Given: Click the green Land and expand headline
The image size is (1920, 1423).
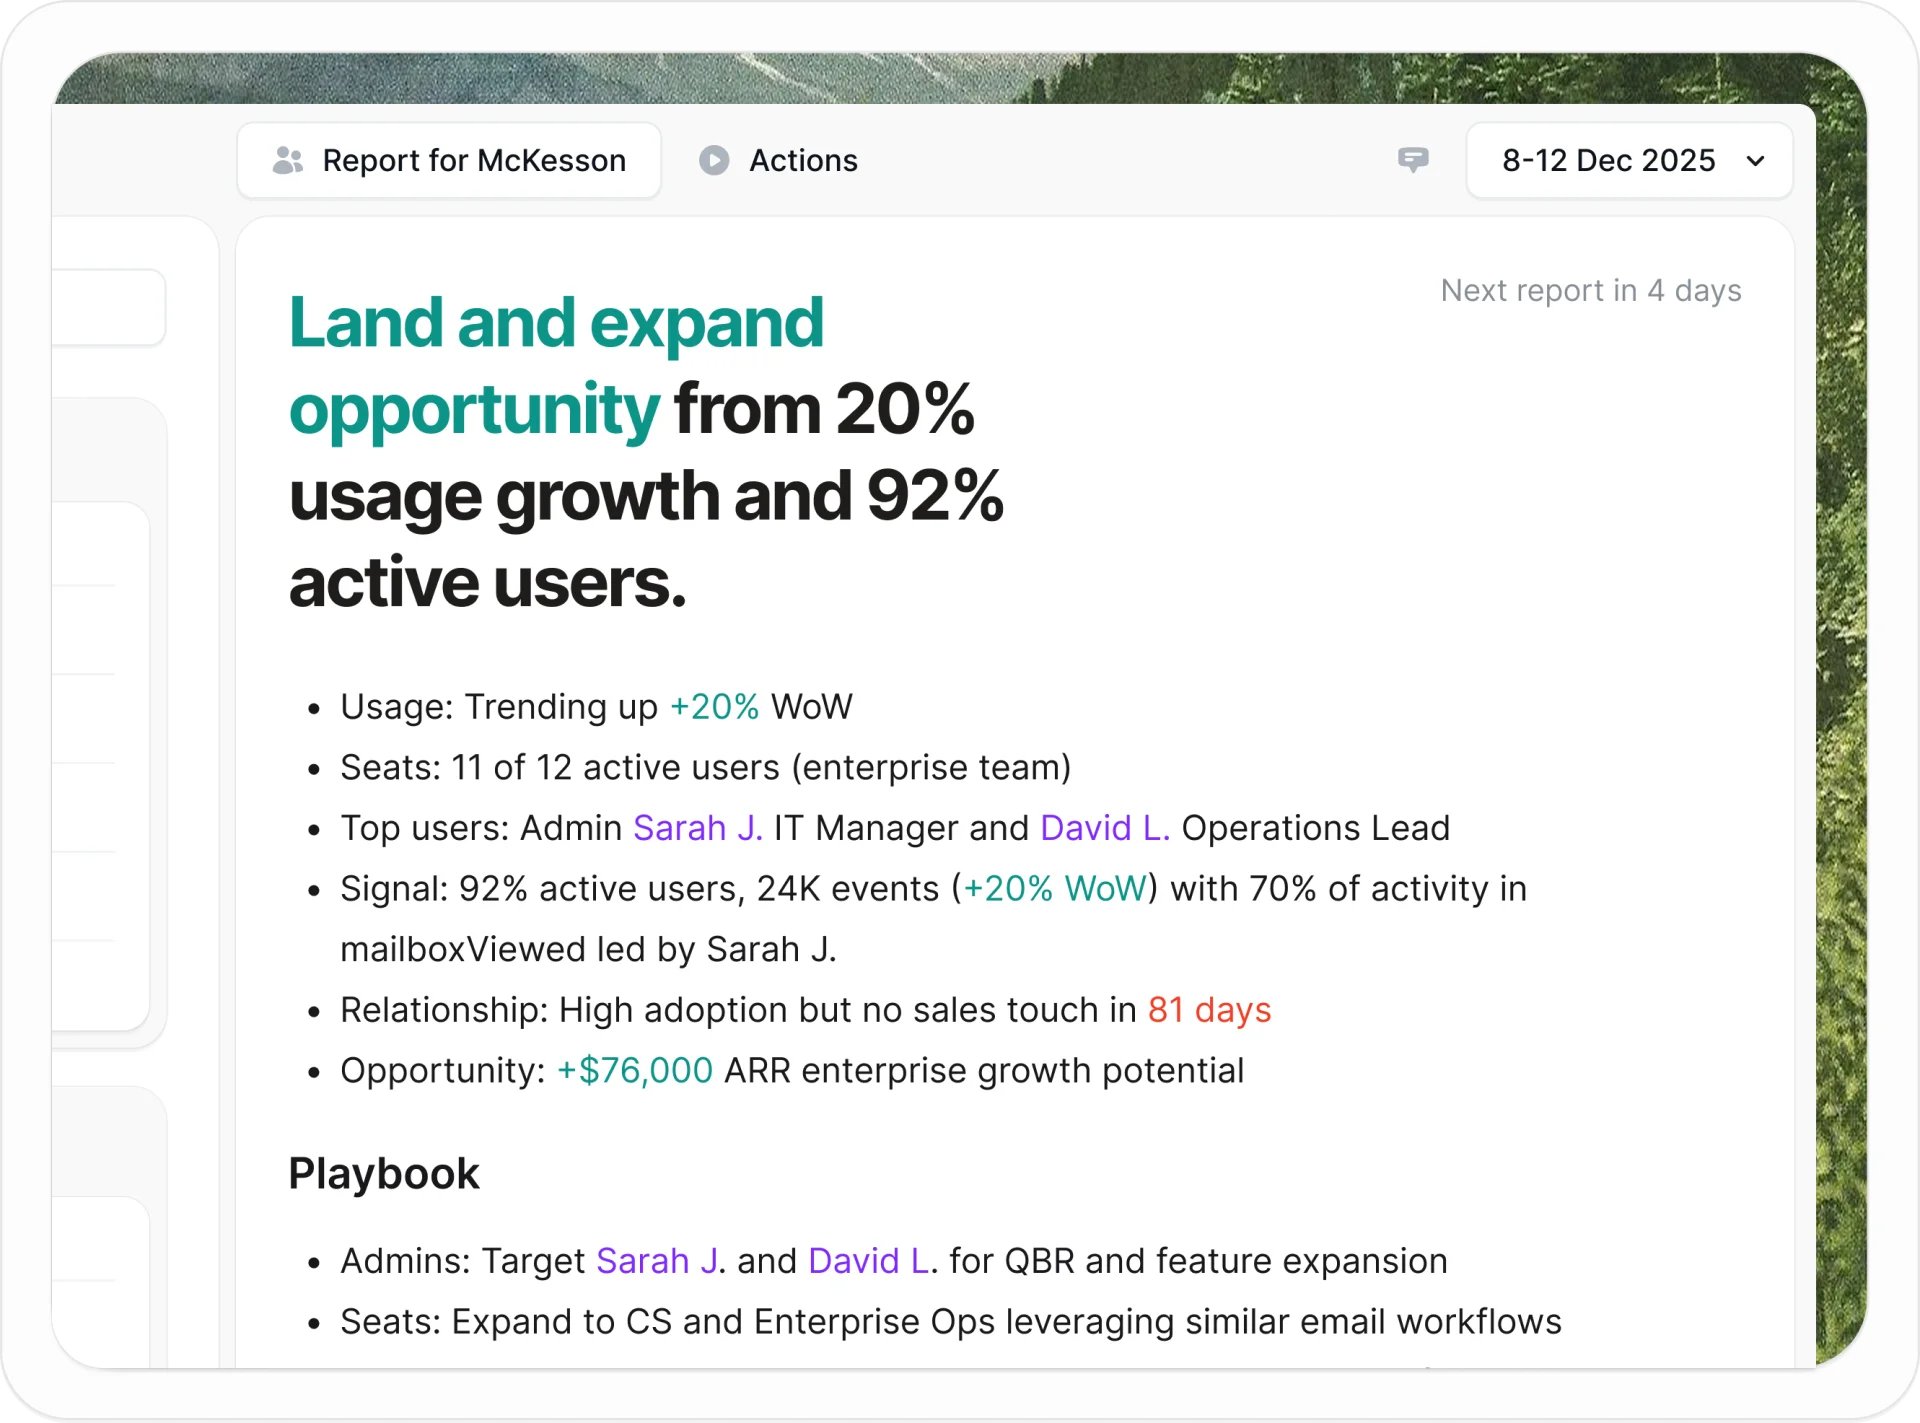Looking at the screenshot, I should 555,324.
